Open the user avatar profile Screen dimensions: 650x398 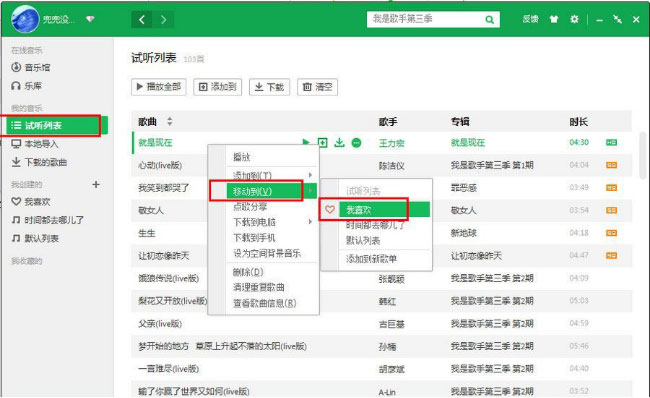point(25,19)
